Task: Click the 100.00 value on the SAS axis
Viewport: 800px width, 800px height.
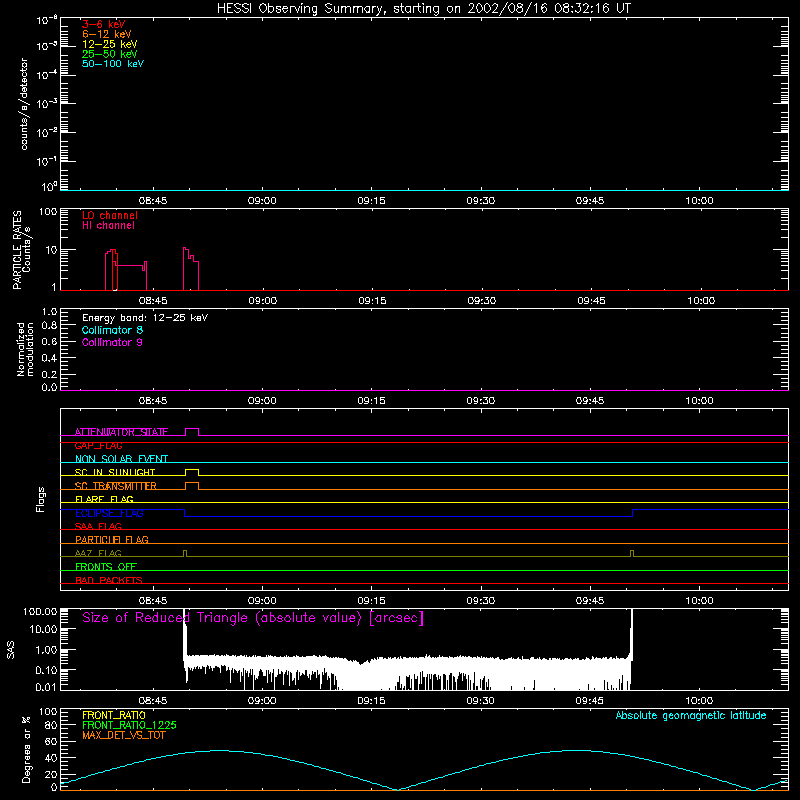Action: coord(40,612)
